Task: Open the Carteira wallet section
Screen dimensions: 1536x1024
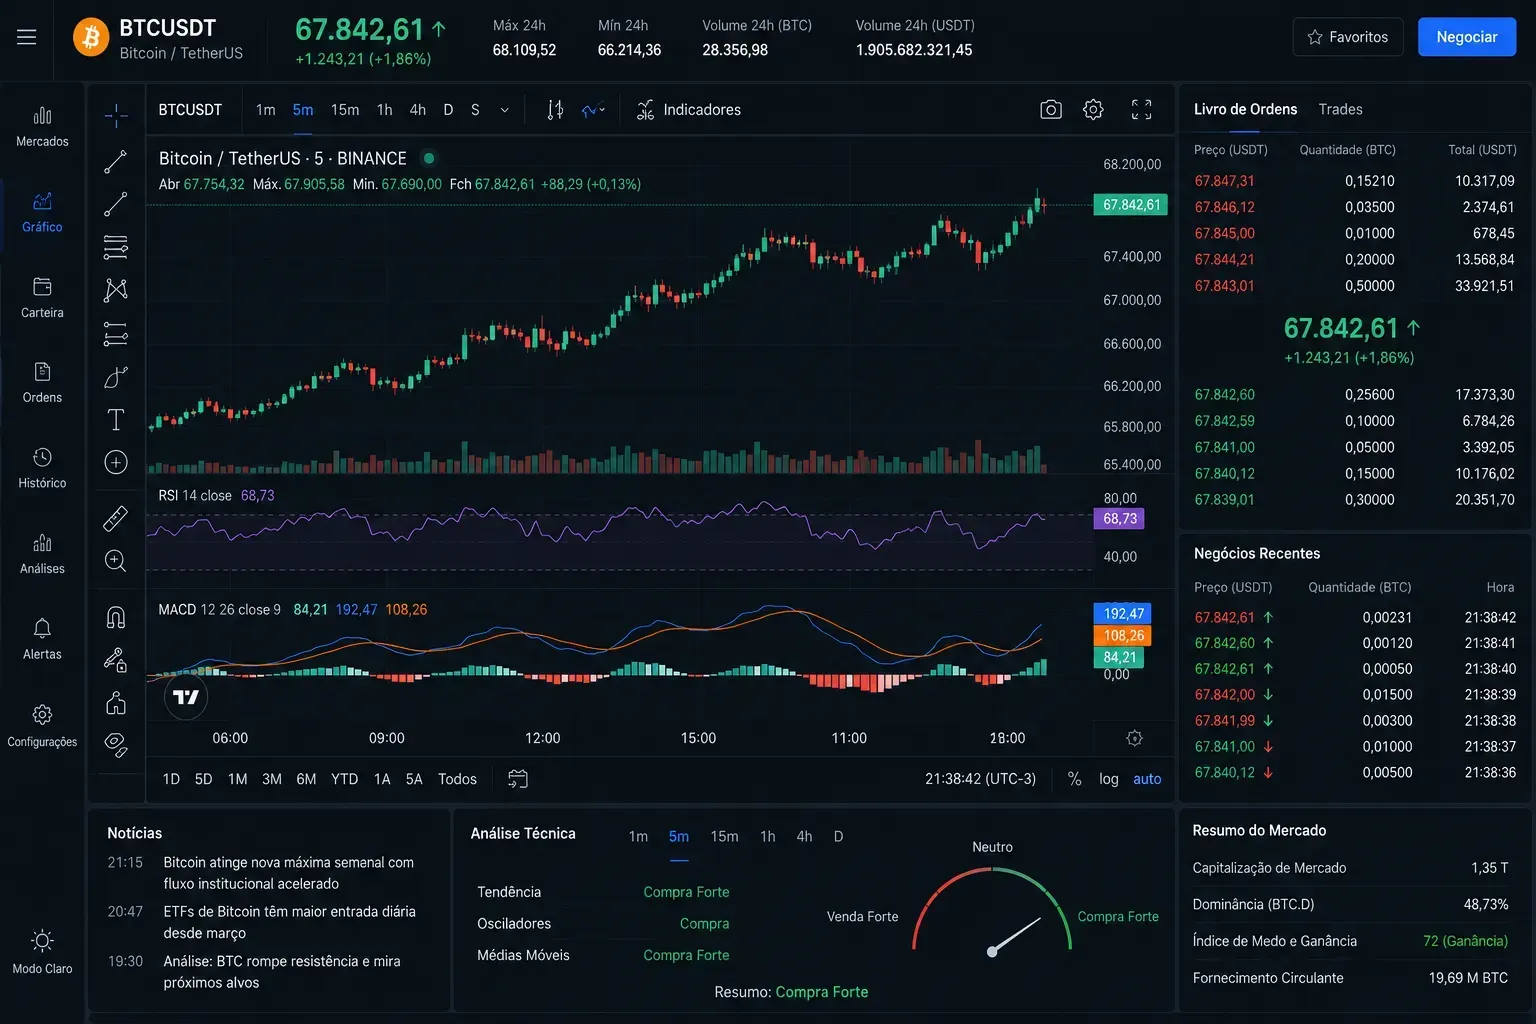Action: (42, 298)
